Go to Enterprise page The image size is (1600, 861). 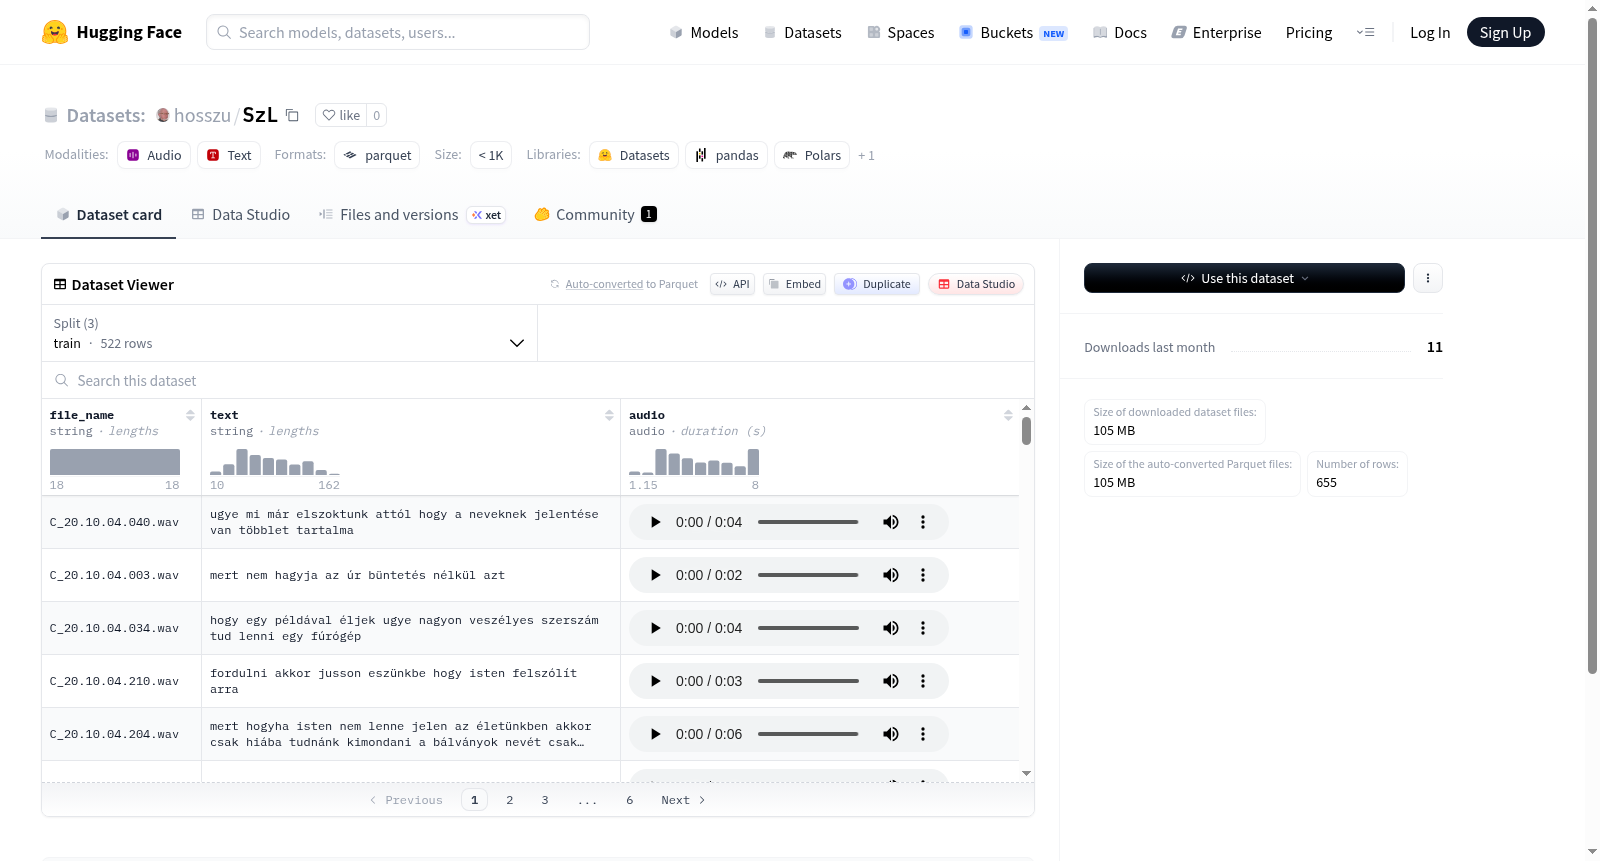1216,32
